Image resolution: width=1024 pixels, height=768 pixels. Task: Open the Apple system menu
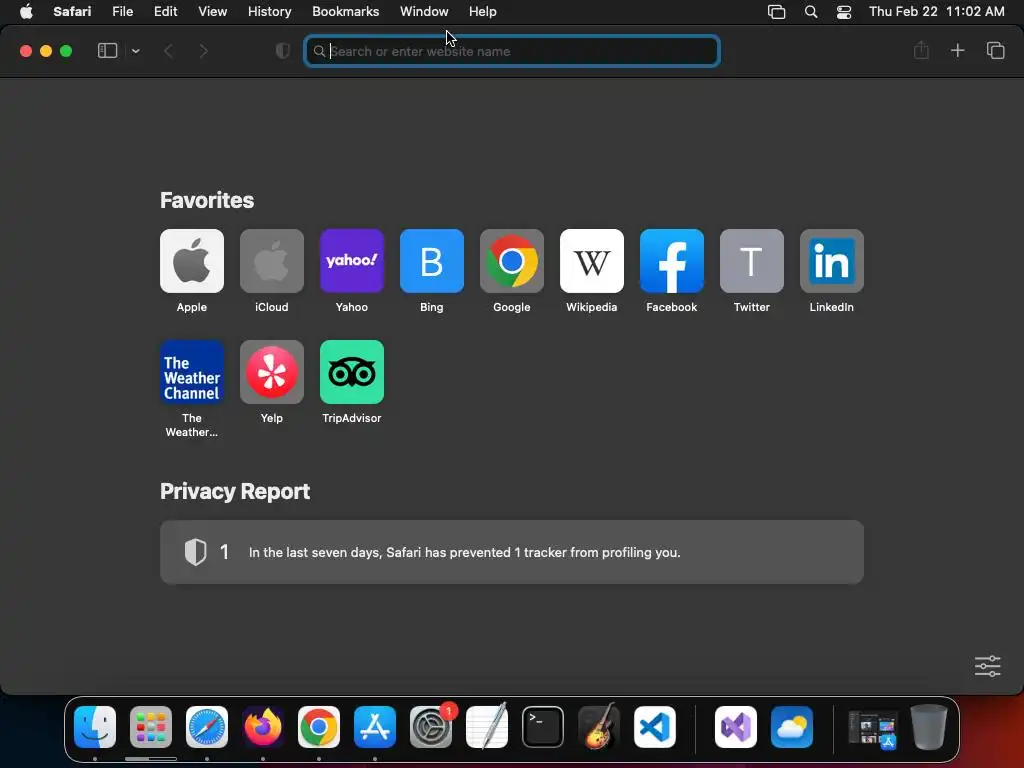point(26,12)
